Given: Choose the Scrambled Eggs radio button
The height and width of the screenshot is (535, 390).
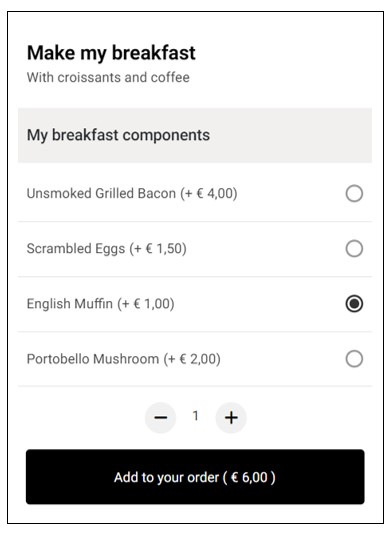Looking at the screenshot, I should click(x=354, y=248).
